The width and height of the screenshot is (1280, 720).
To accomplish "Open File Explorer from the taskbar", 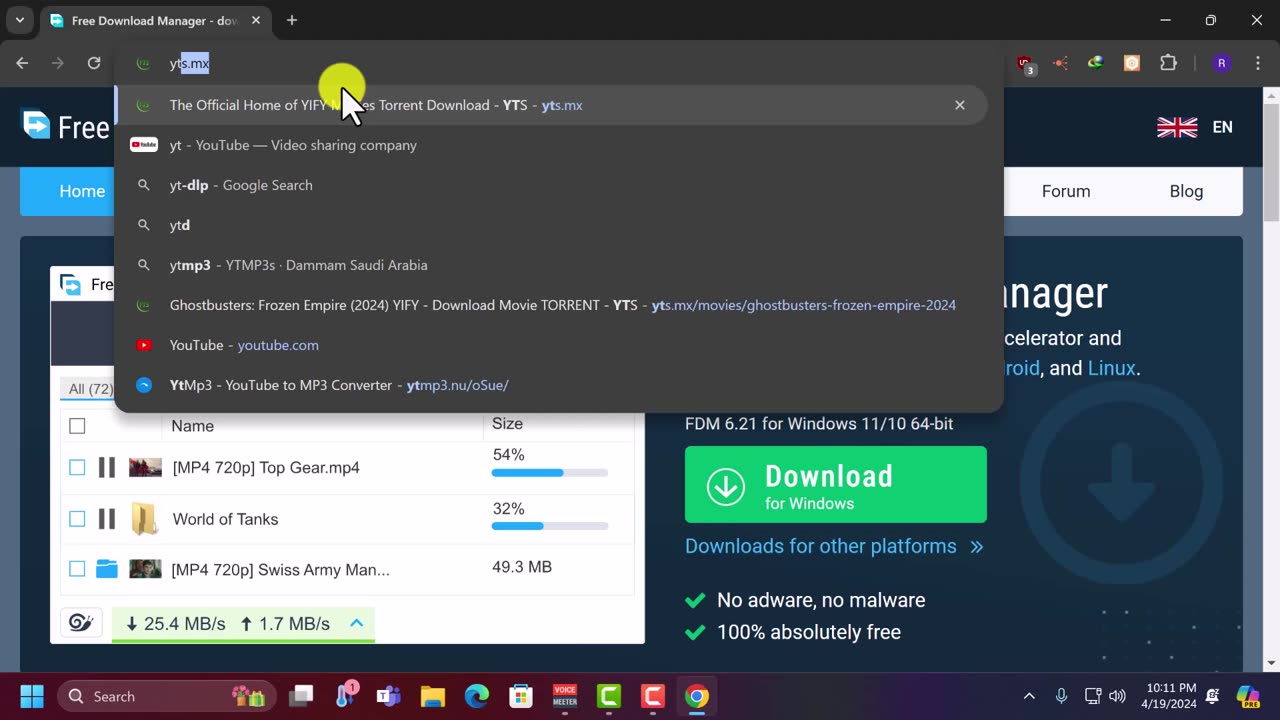I will coord(433,696).
